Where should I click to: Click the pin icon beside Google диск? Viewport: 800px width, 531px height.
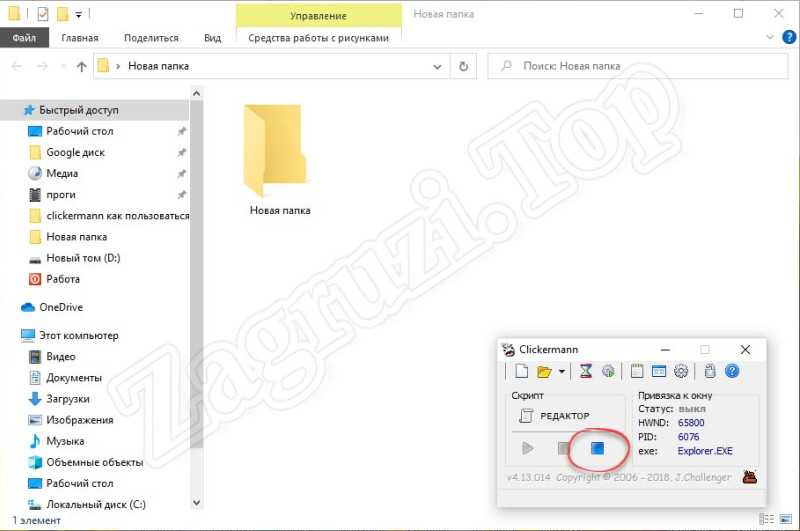click(181, 153)
